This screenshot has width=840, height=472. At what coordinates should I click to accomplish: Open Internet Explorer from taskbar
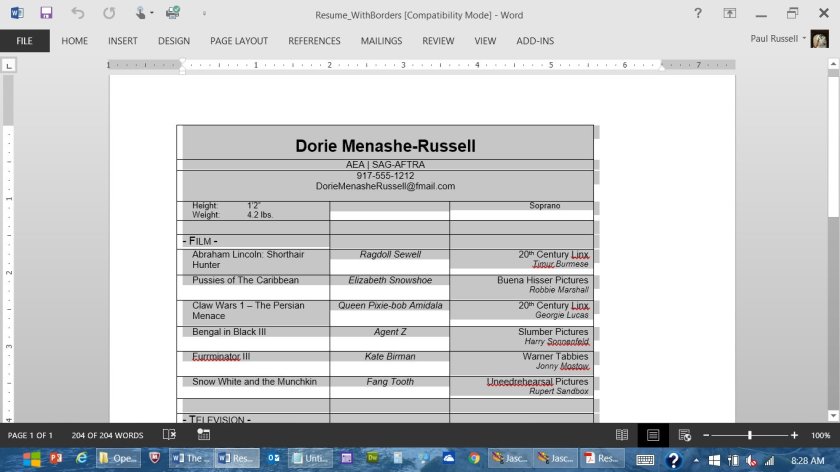click(x=81, y=459)
